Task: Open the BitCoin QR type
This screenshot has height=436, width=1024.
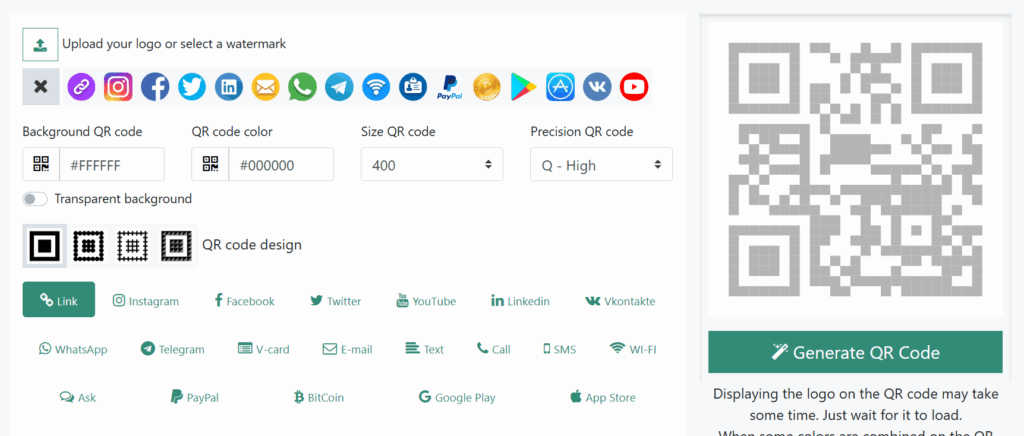Action: [319, 397]
